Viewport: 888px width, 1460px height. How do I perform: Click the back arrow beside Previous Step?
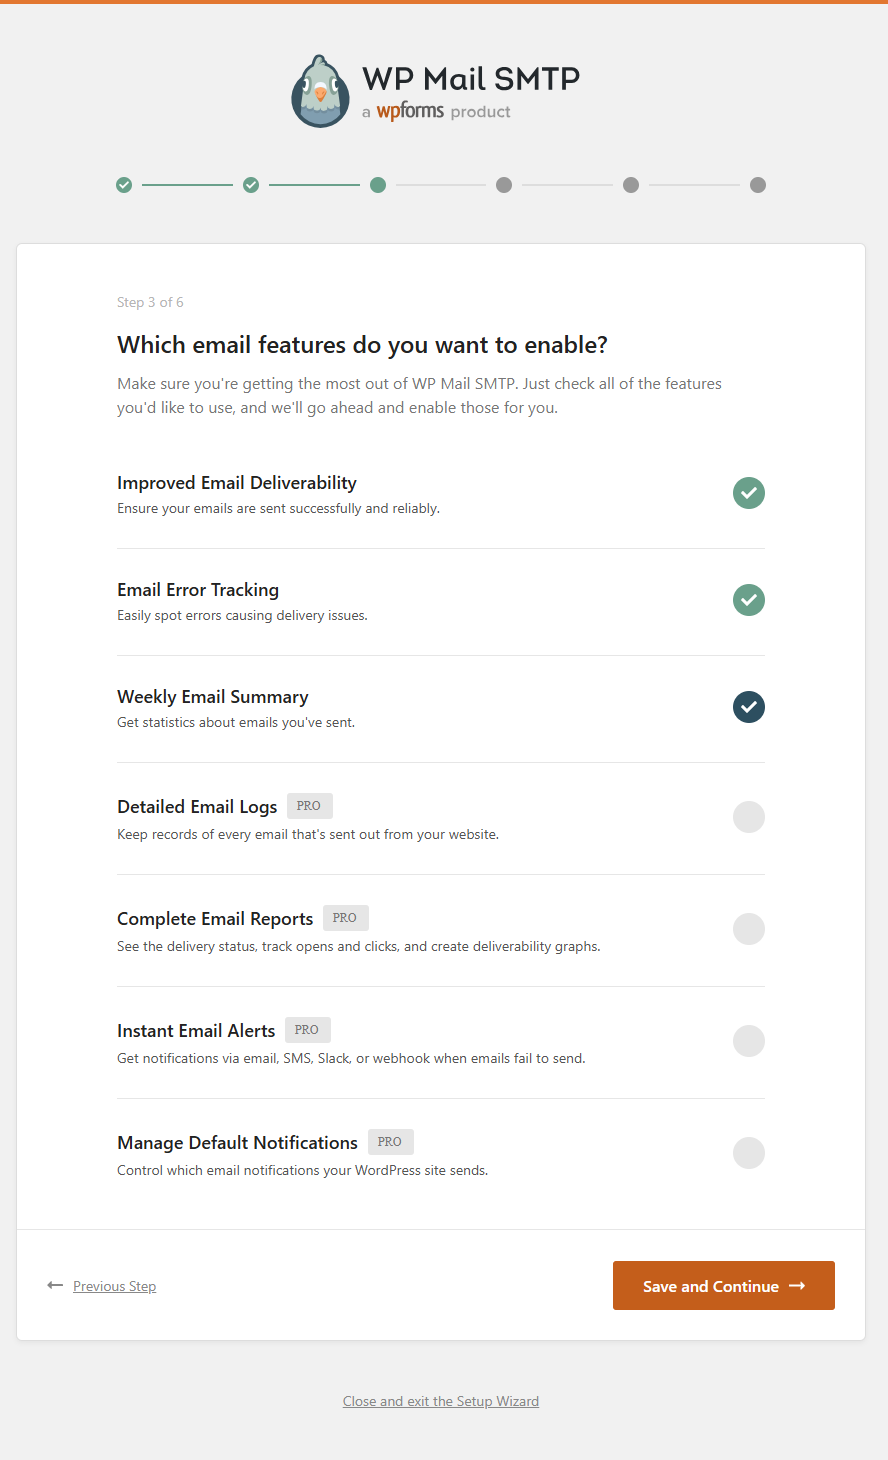click(55, 1285)
